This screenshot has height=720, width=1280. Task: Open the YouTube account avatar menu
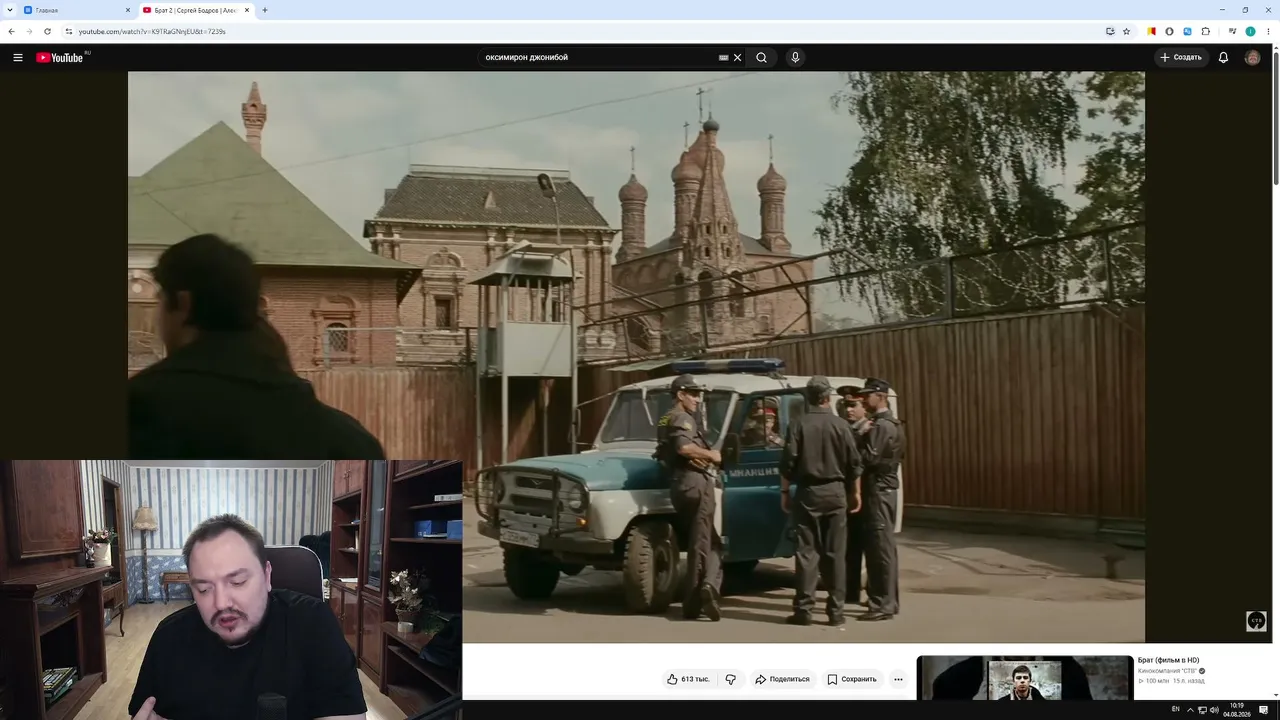click(x=1252, y=57)
